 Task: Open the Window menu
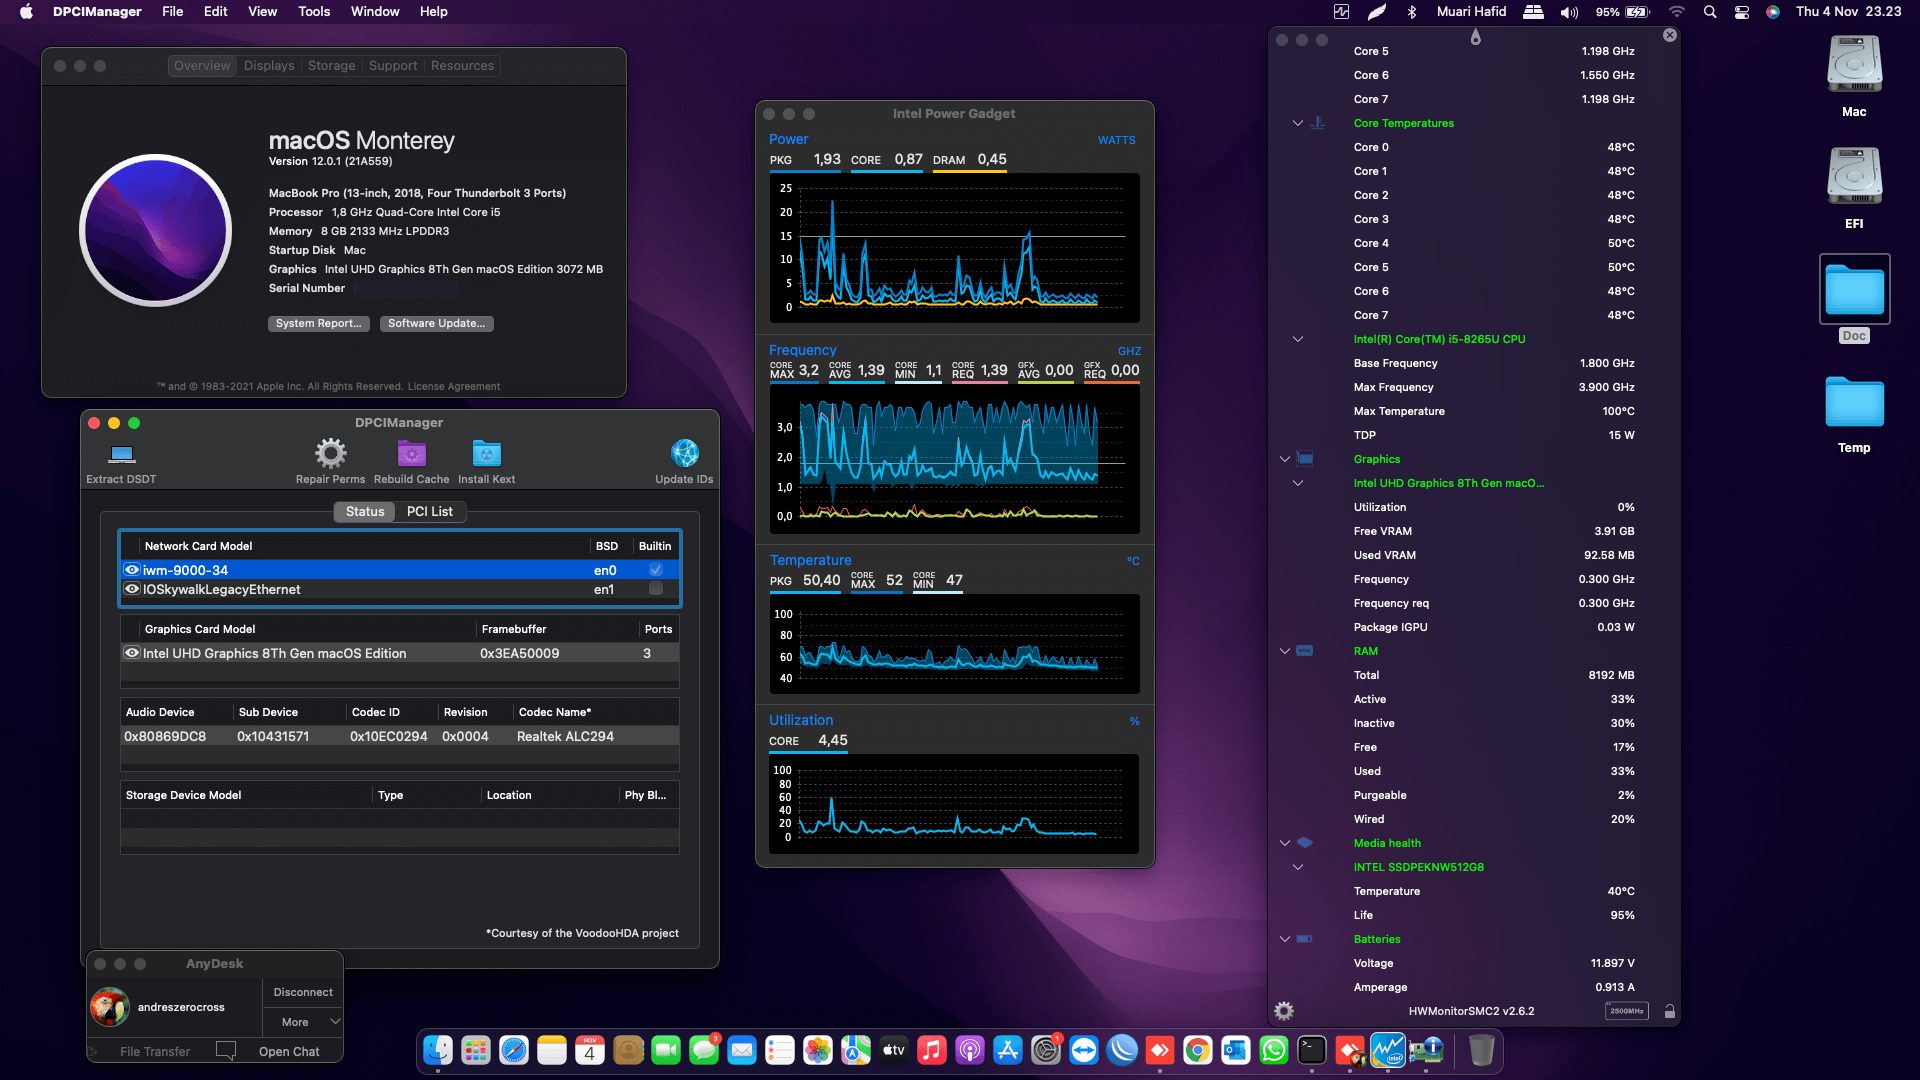coord(375,12)
